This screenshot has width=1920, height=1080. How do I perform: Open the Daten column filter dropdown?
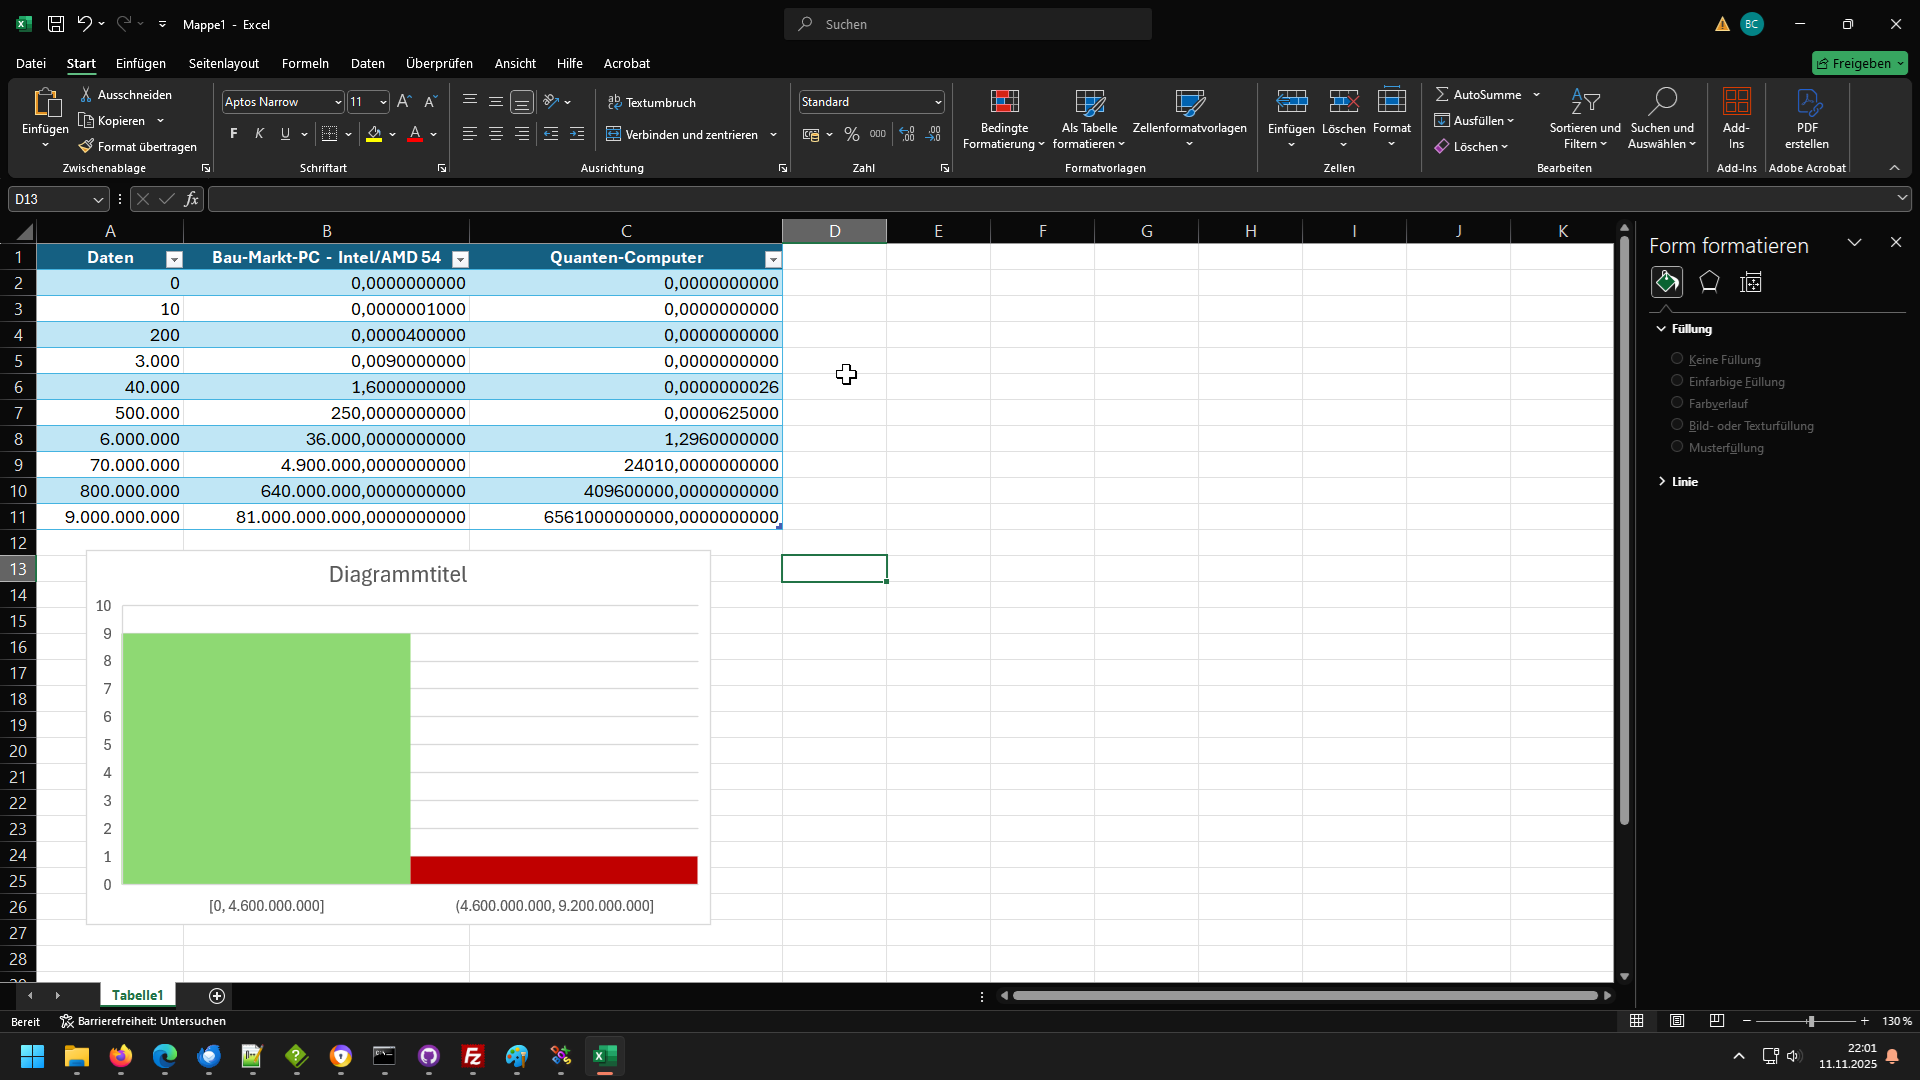click(x=174, y=259)
